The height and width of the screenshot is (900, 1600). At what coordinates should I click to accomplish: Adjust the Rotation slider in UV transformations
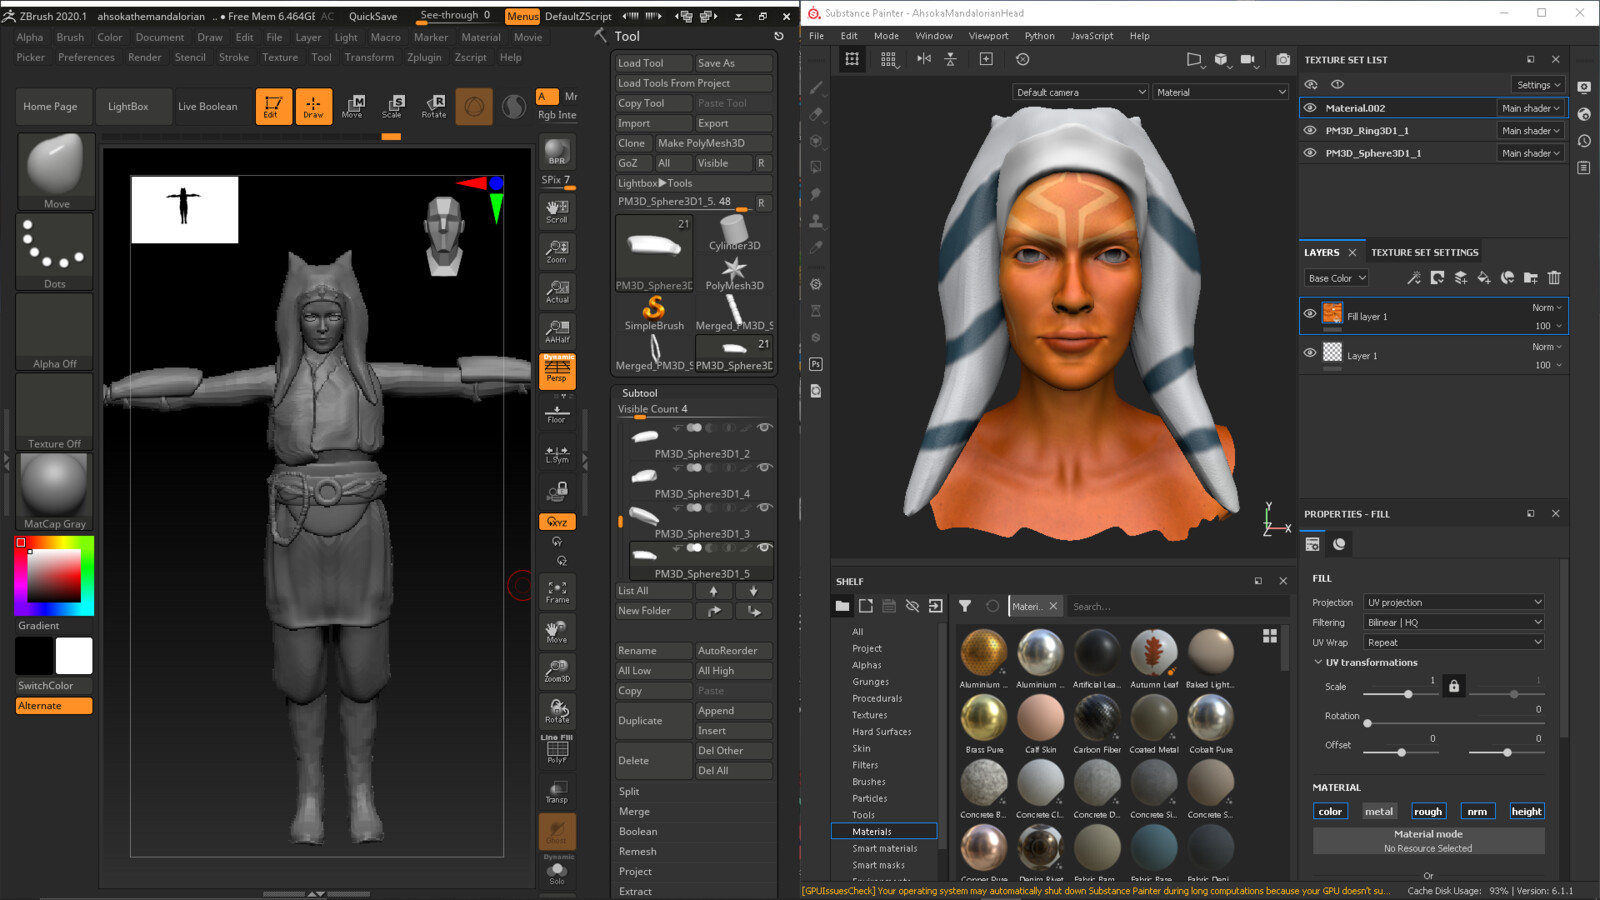tap(1454, 722)
